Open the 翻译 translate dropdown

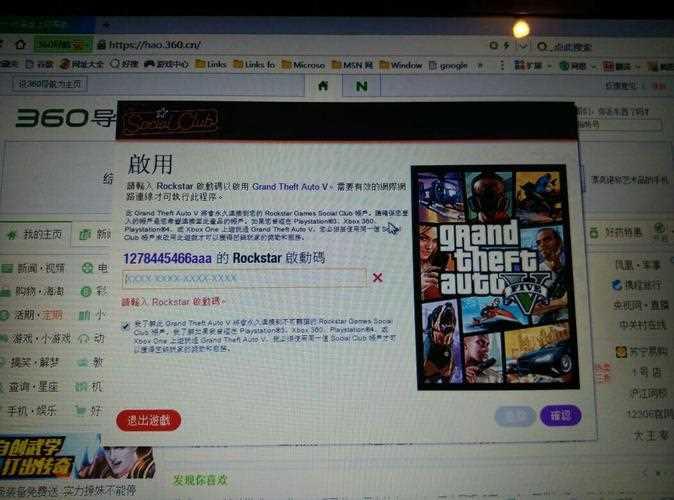tap(622, 67)
